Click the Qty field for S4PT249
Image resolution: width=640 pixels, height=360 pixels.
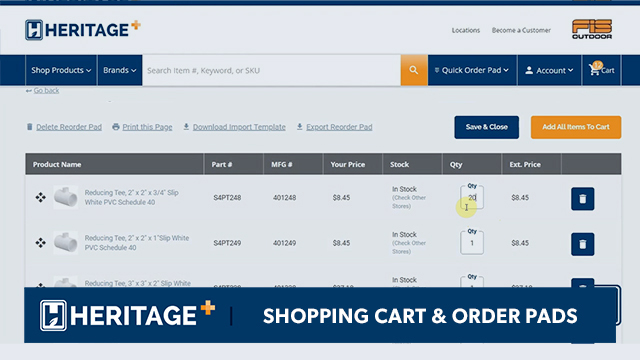click(x=472, y=243)
